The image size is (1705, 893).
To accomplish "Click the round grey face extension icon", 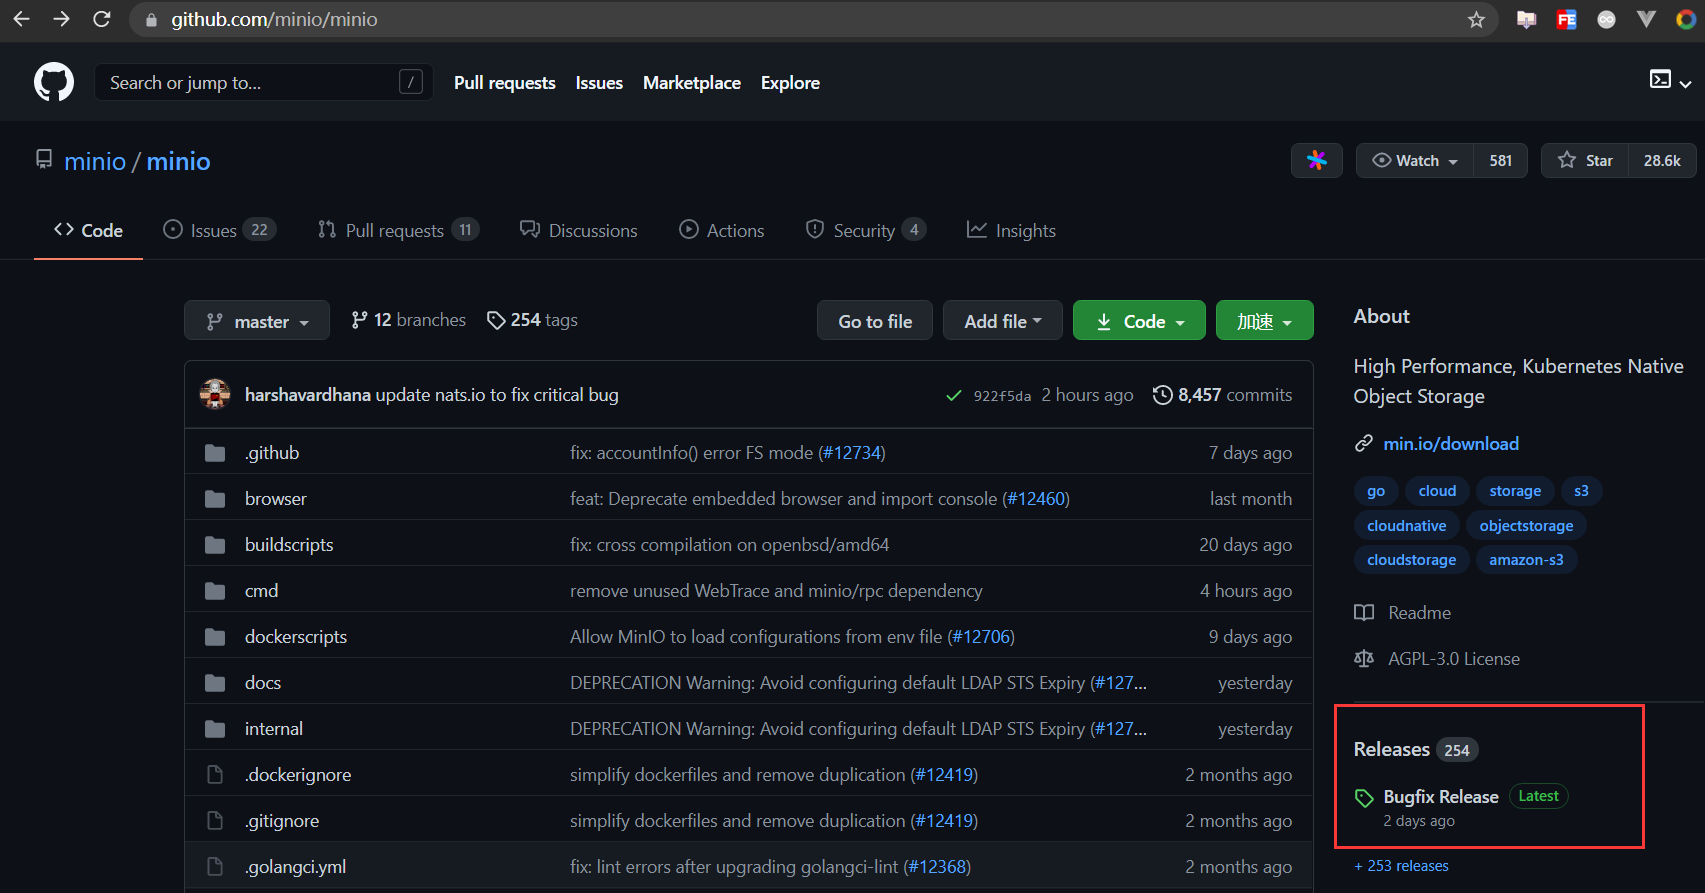I will tap(1606, 19).
